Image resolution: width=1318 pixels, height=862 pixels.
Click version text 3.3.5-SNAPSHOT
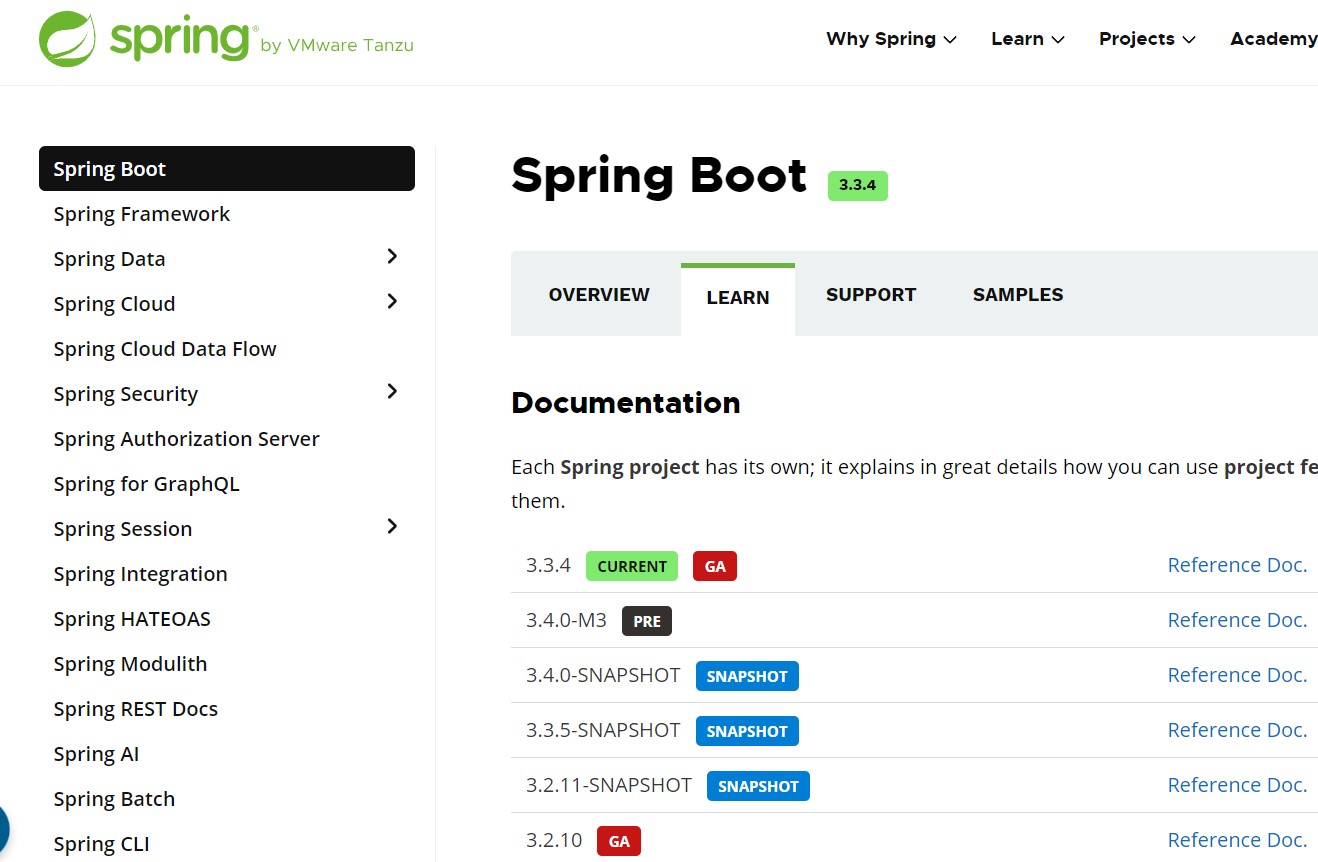pyautogui.click(x=603, y=730)
